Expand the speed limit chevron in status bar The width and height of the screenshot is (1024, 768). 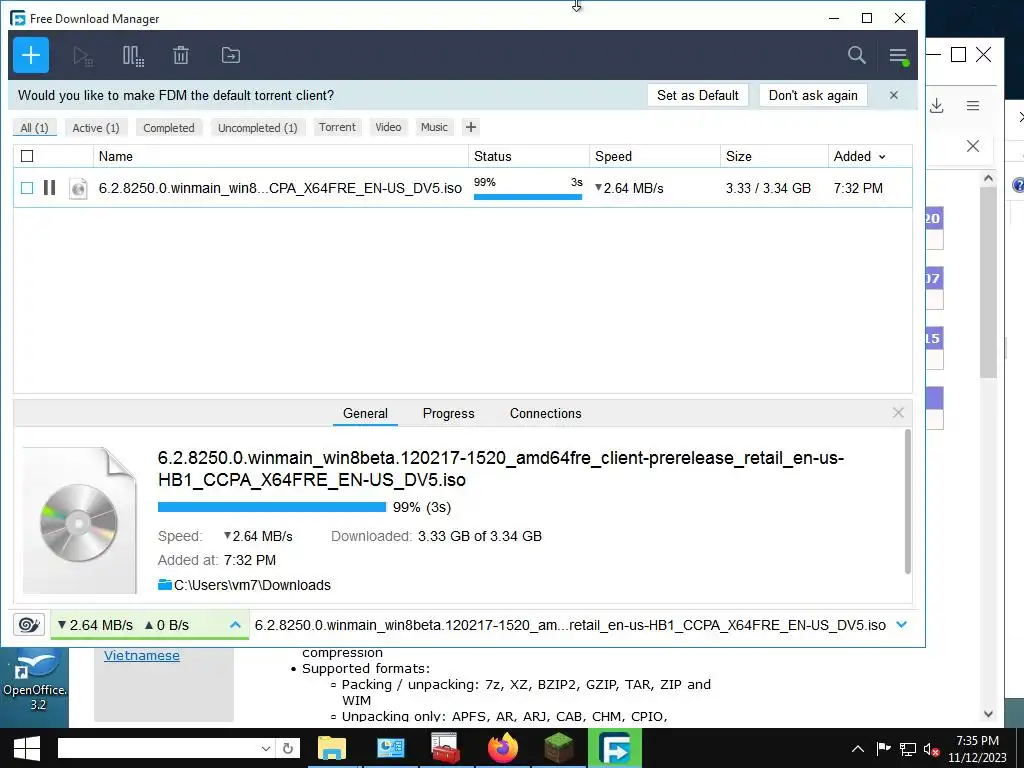coord(236,625)
